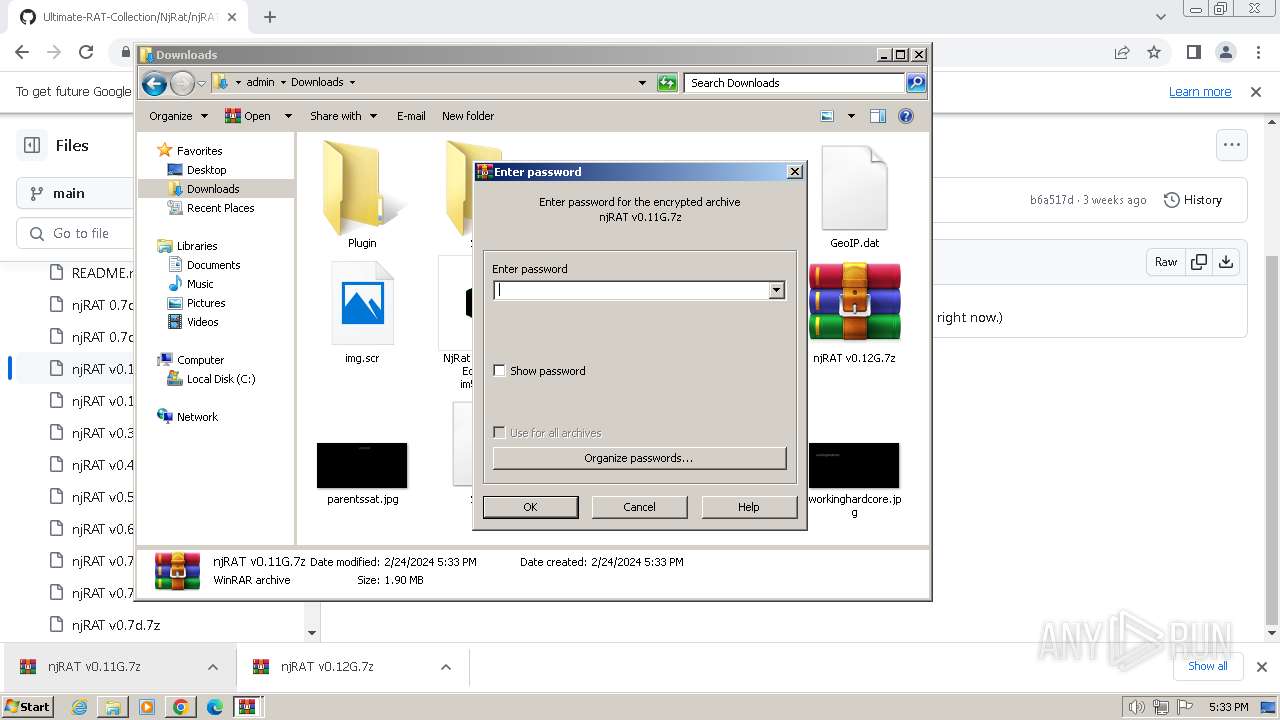Select the GeoIP.dat file icon
Screen dimensions: 1280x720
[x=854, y=189]
